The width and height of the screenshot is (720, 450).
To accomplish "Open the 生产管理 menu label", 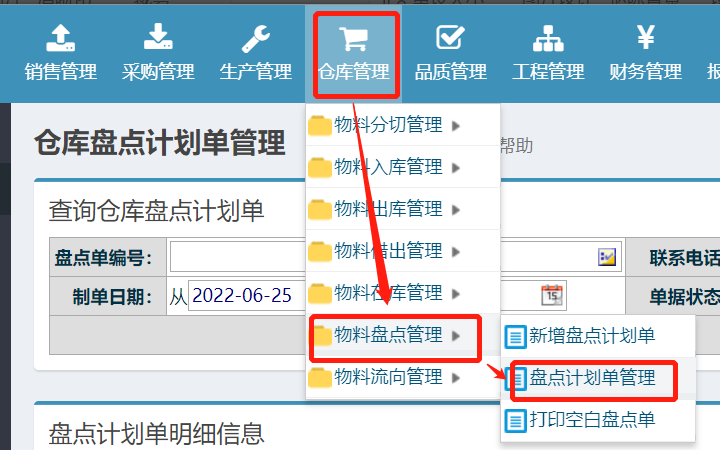I will point(256,72).
